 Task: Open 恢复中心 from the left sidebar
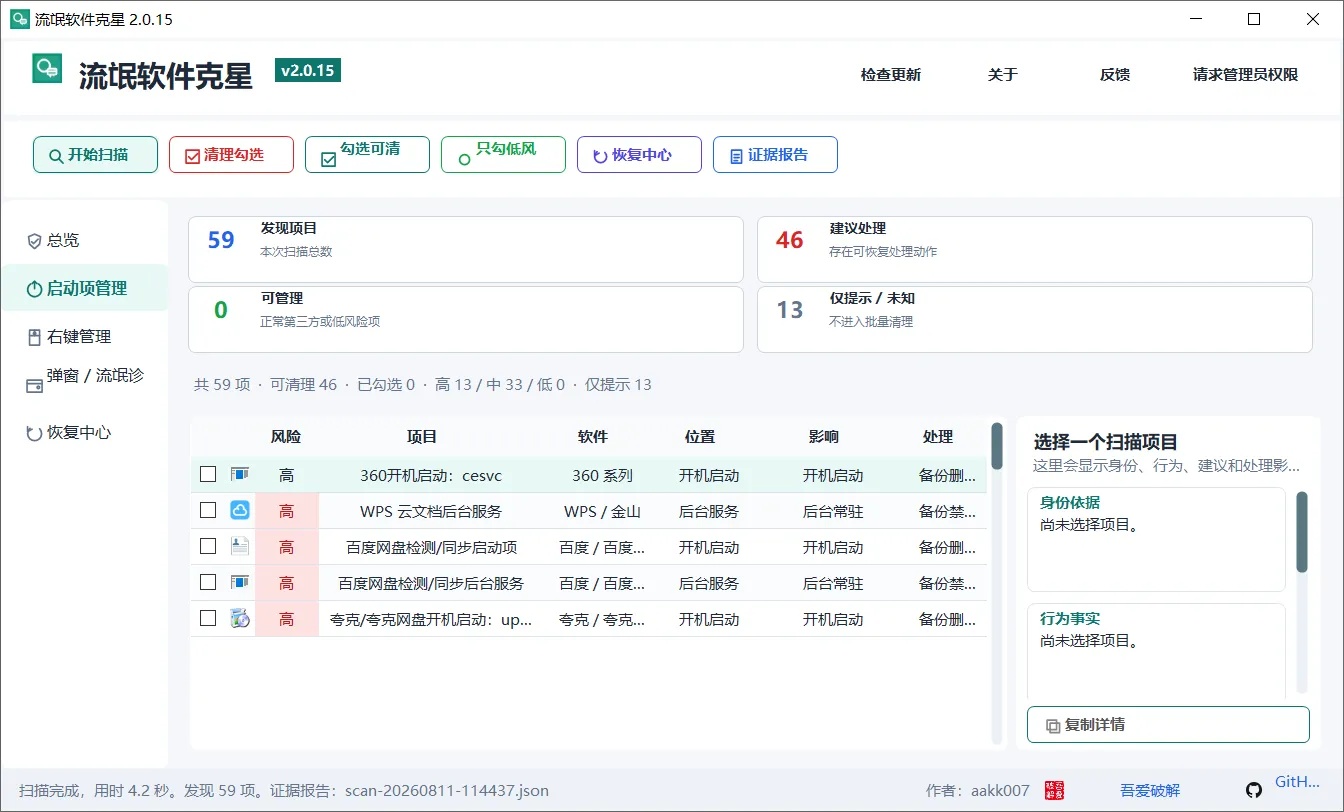coord(85,433)
